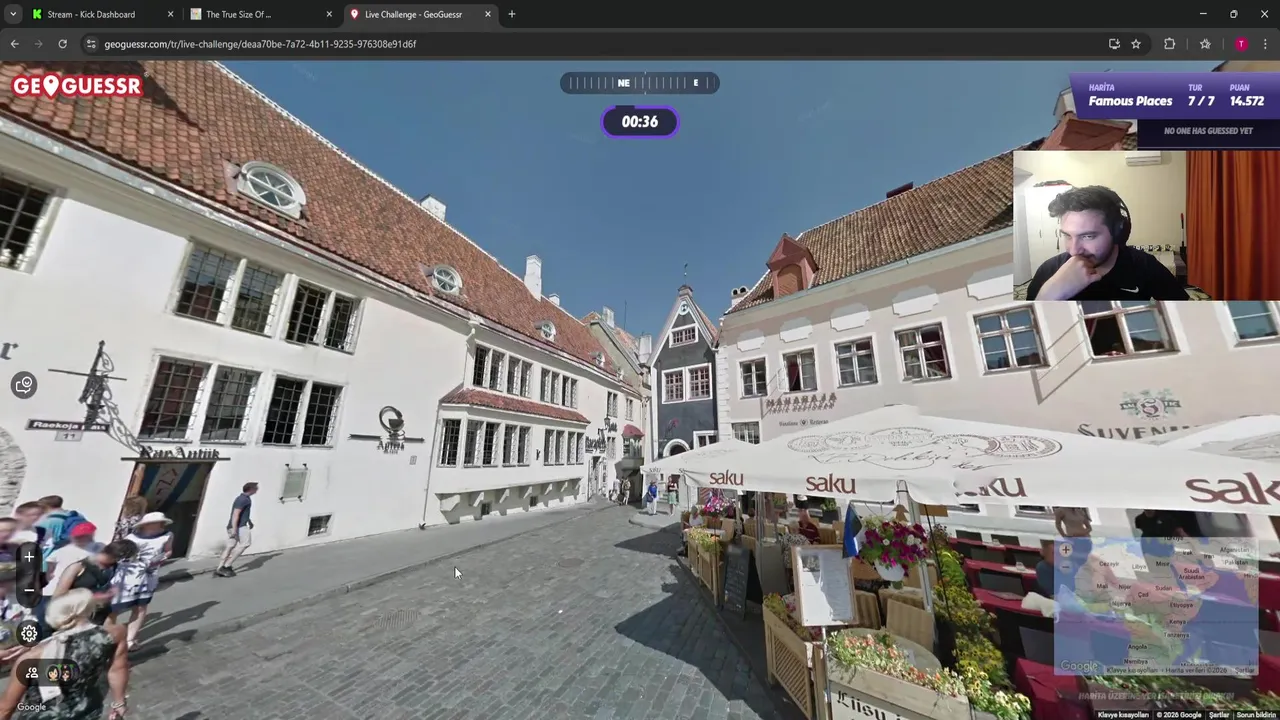1280x720 pixels.
Task: Open the Chrome profile avatar T
Action: tap(1241, 44)
